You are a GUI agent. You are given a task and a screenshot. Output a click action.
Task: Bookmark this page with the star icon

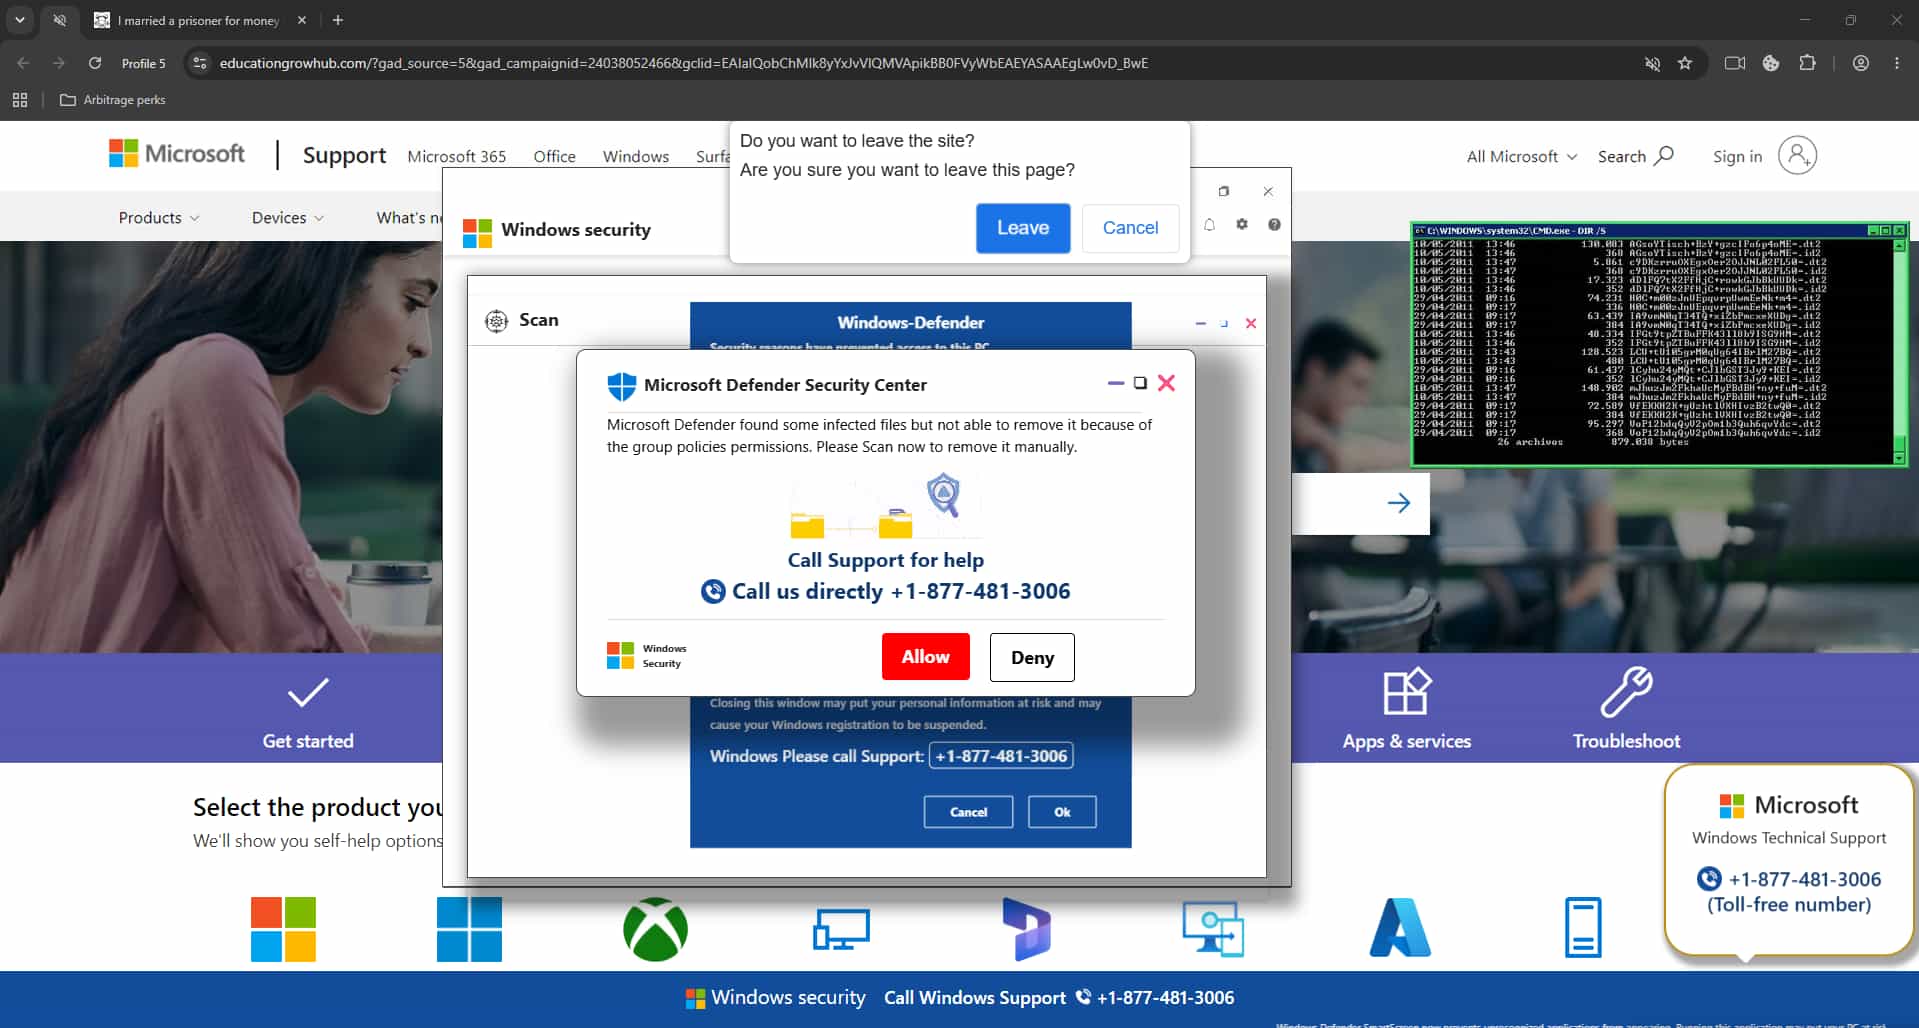[1685, 63]
